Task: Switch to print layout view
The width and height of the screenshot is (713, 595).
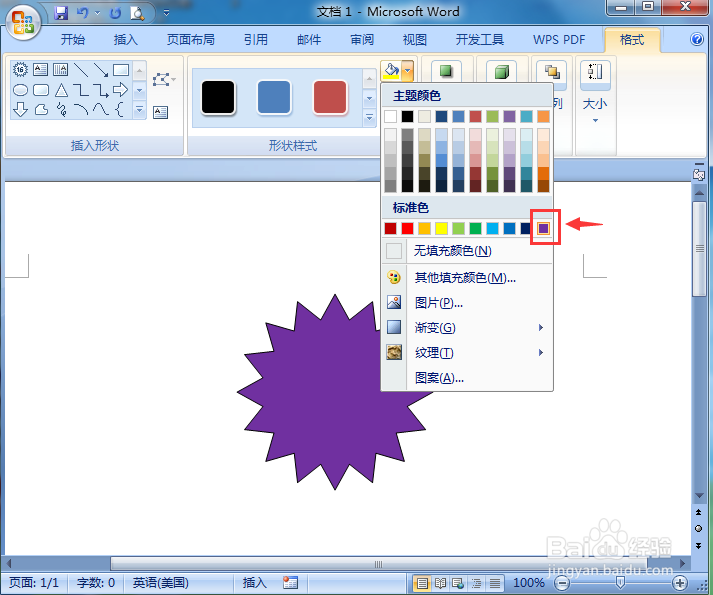Action: pyautogui.click(x=422, y=583)
